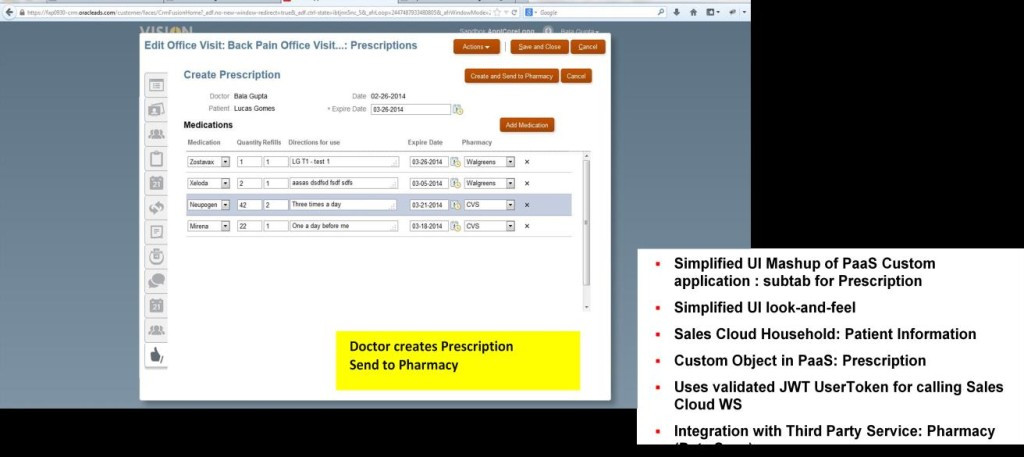
Task: Click the prescription Expire Date field 03-26-2014
Action: point(411,110)
